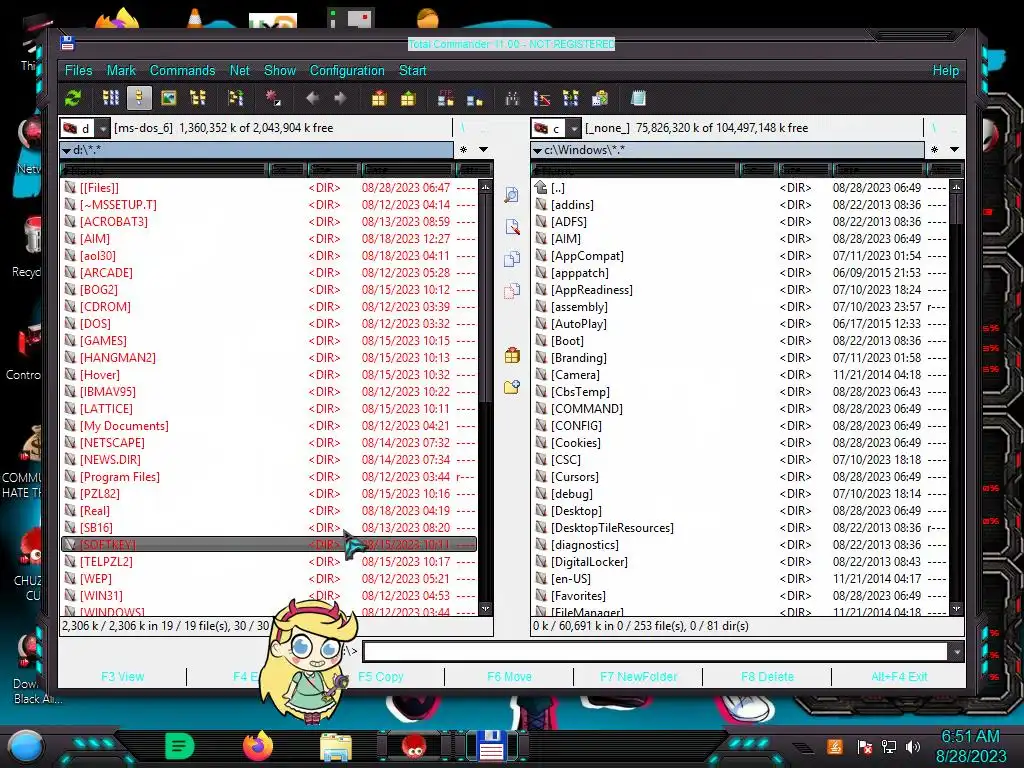Click the edit file icon in middle bar
This screenshot has height=768, width=1024.
coord(512,227)
